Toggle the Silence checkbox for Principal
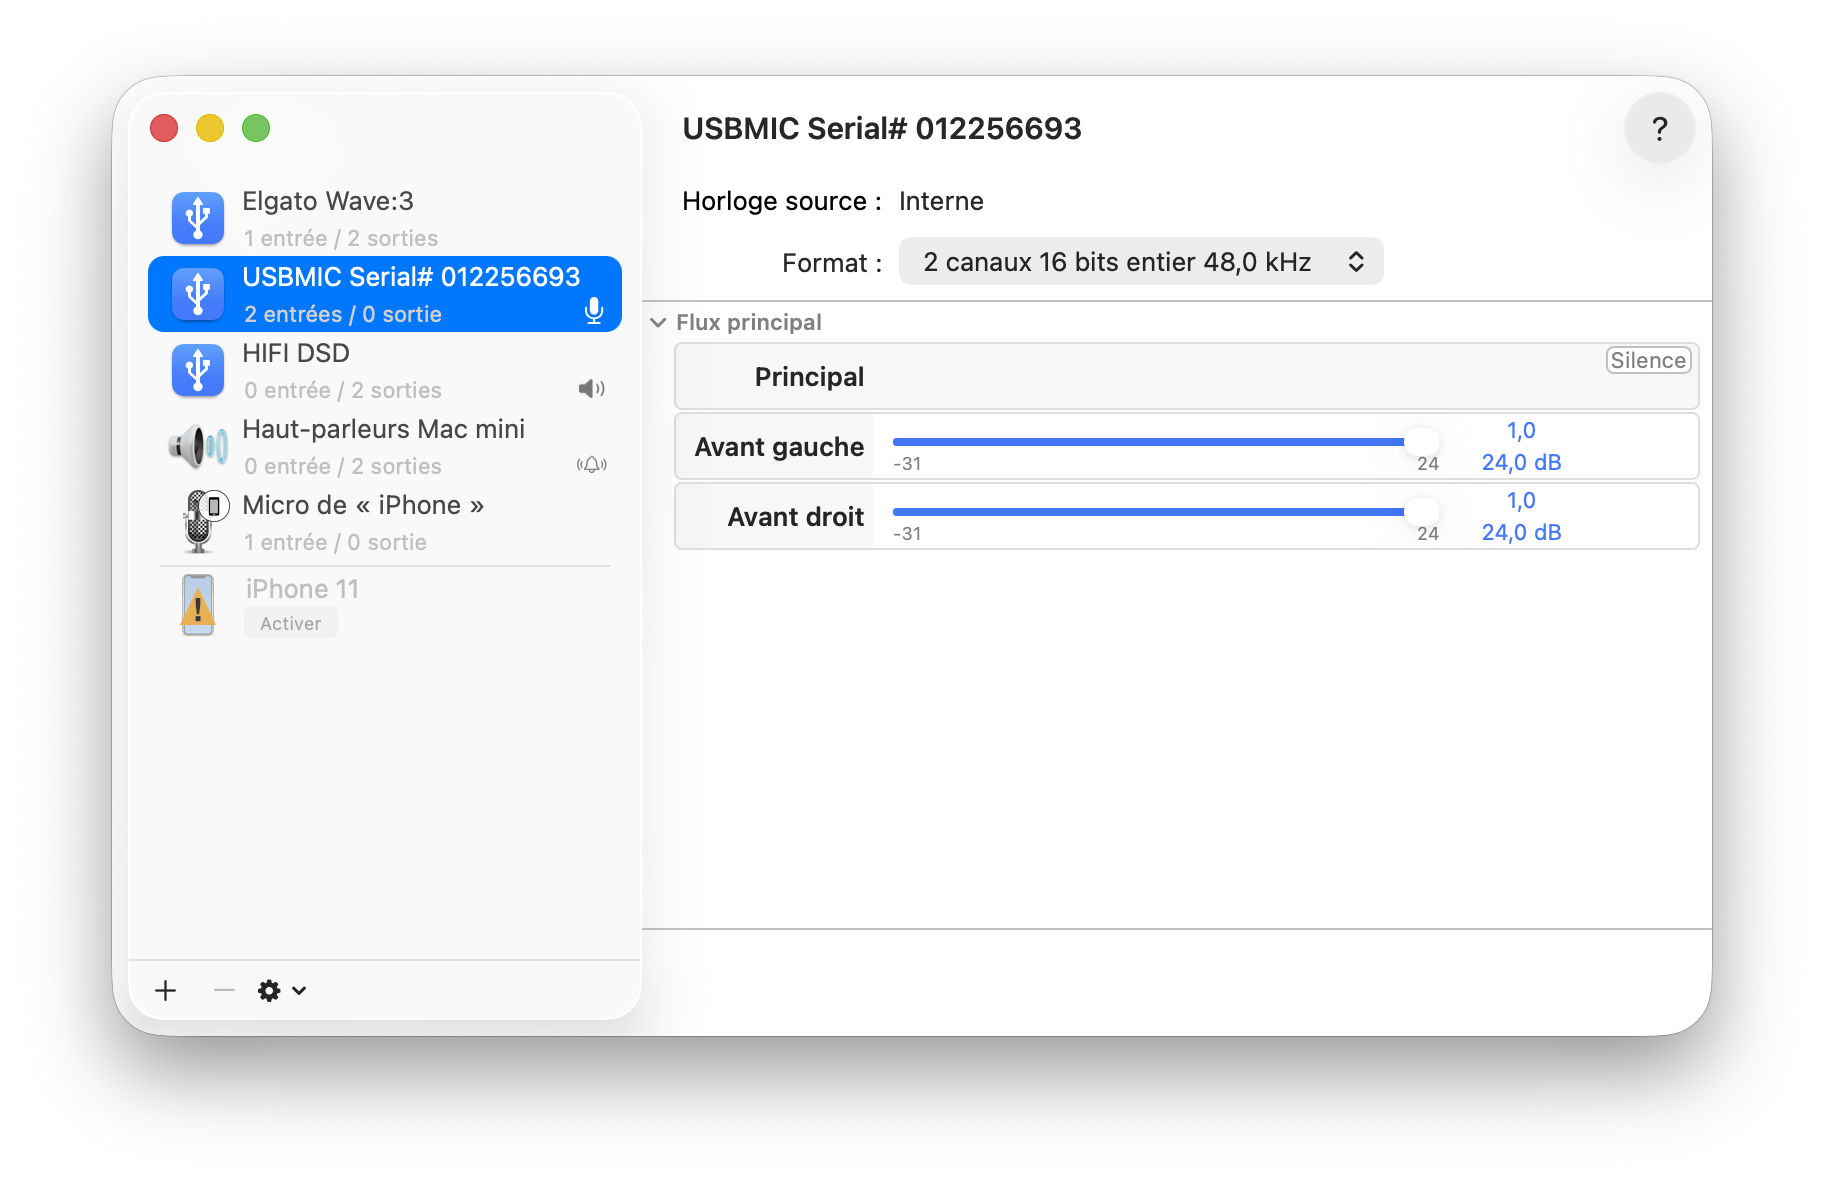This screenshot has height=1184, width=1824. coord(1647,361)
